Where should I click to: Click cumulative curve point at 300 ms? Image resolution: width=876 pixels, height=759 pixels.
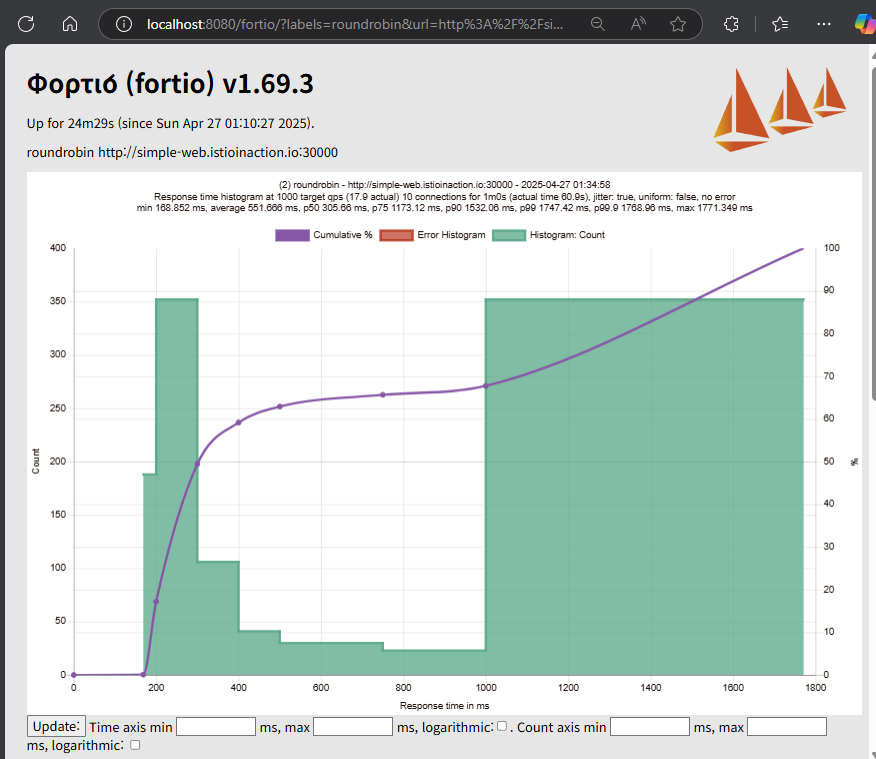point(197,464)
